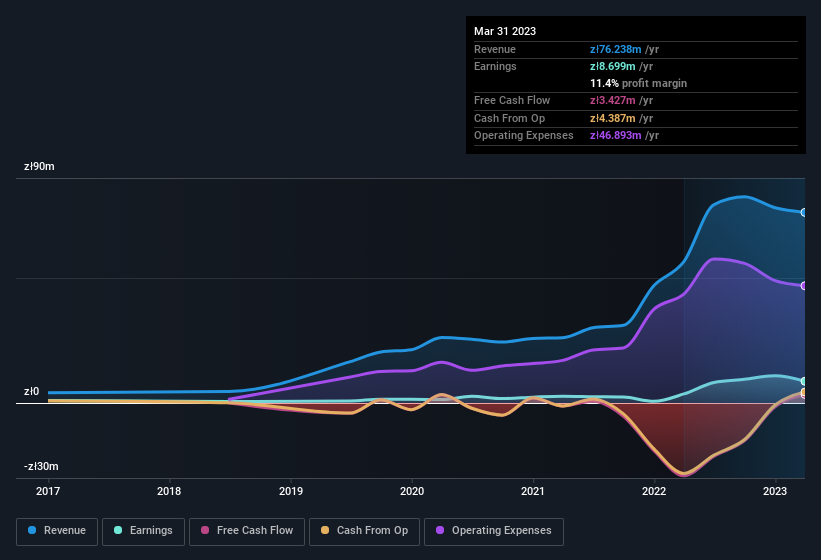Click the zł8.699m earnings value
The width and height of the screenshot is (821, 560).
coord(613,66)
